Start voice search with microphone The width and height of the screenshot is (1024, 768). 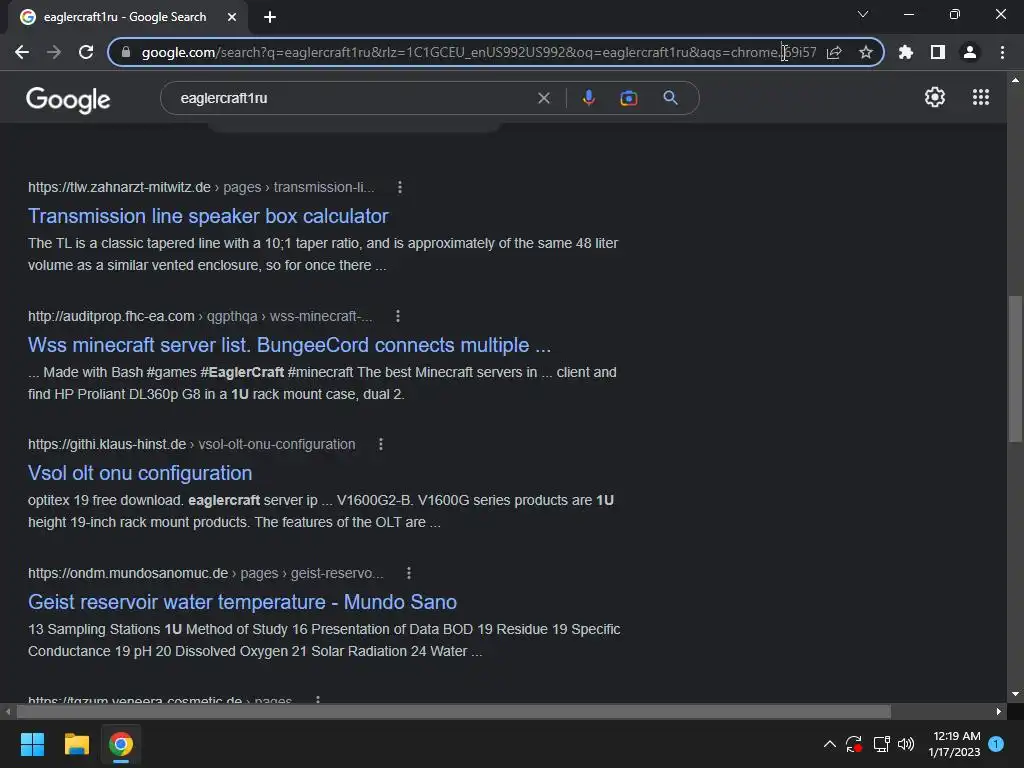pos(588,98)
